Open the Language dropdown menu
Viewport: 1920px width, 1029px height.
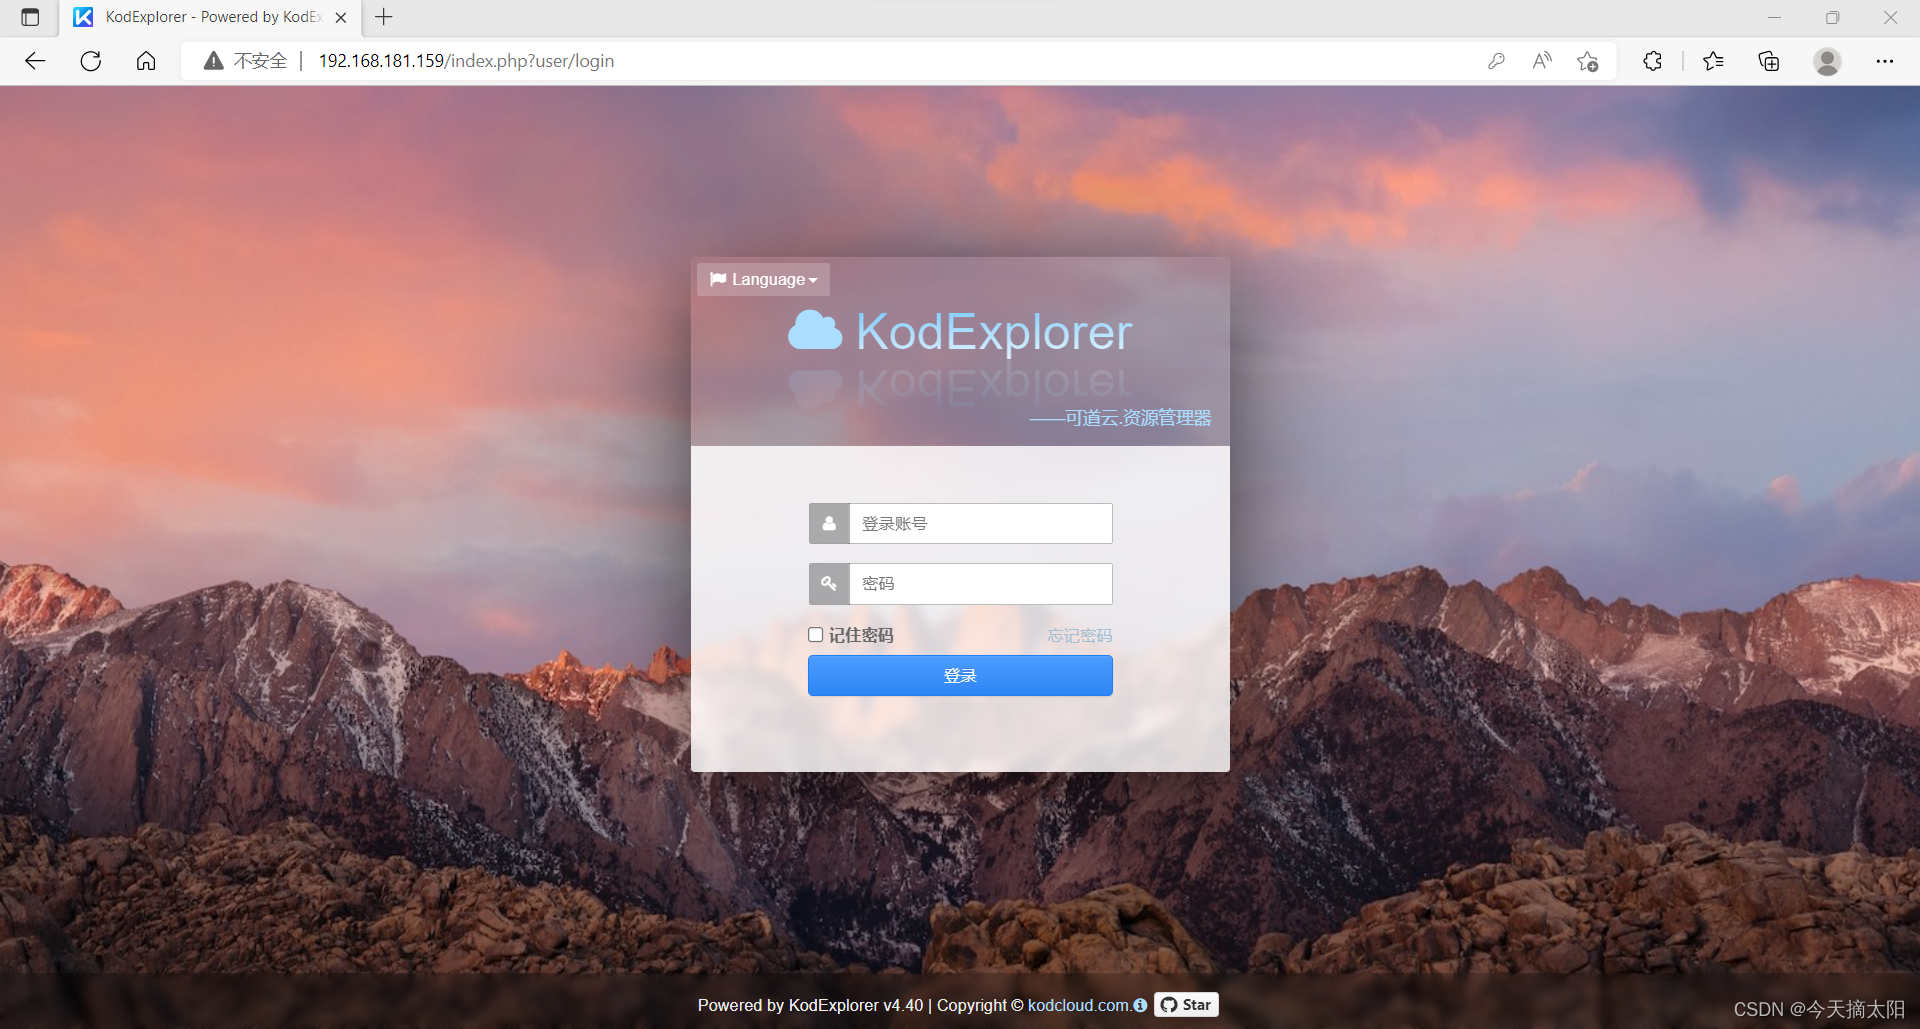point(763,279)
